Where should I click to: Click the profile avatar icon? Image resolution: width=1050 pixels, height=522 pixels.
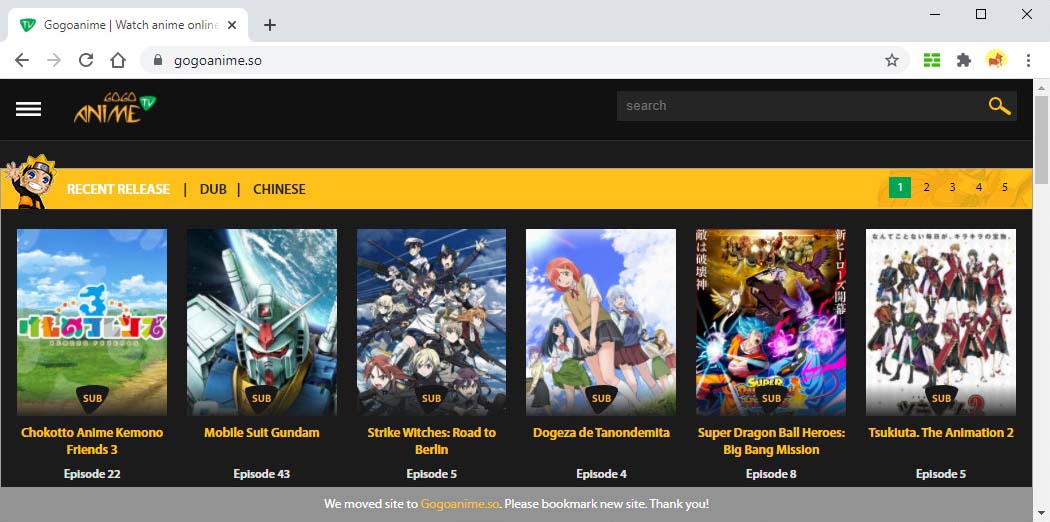click(996, 60)
